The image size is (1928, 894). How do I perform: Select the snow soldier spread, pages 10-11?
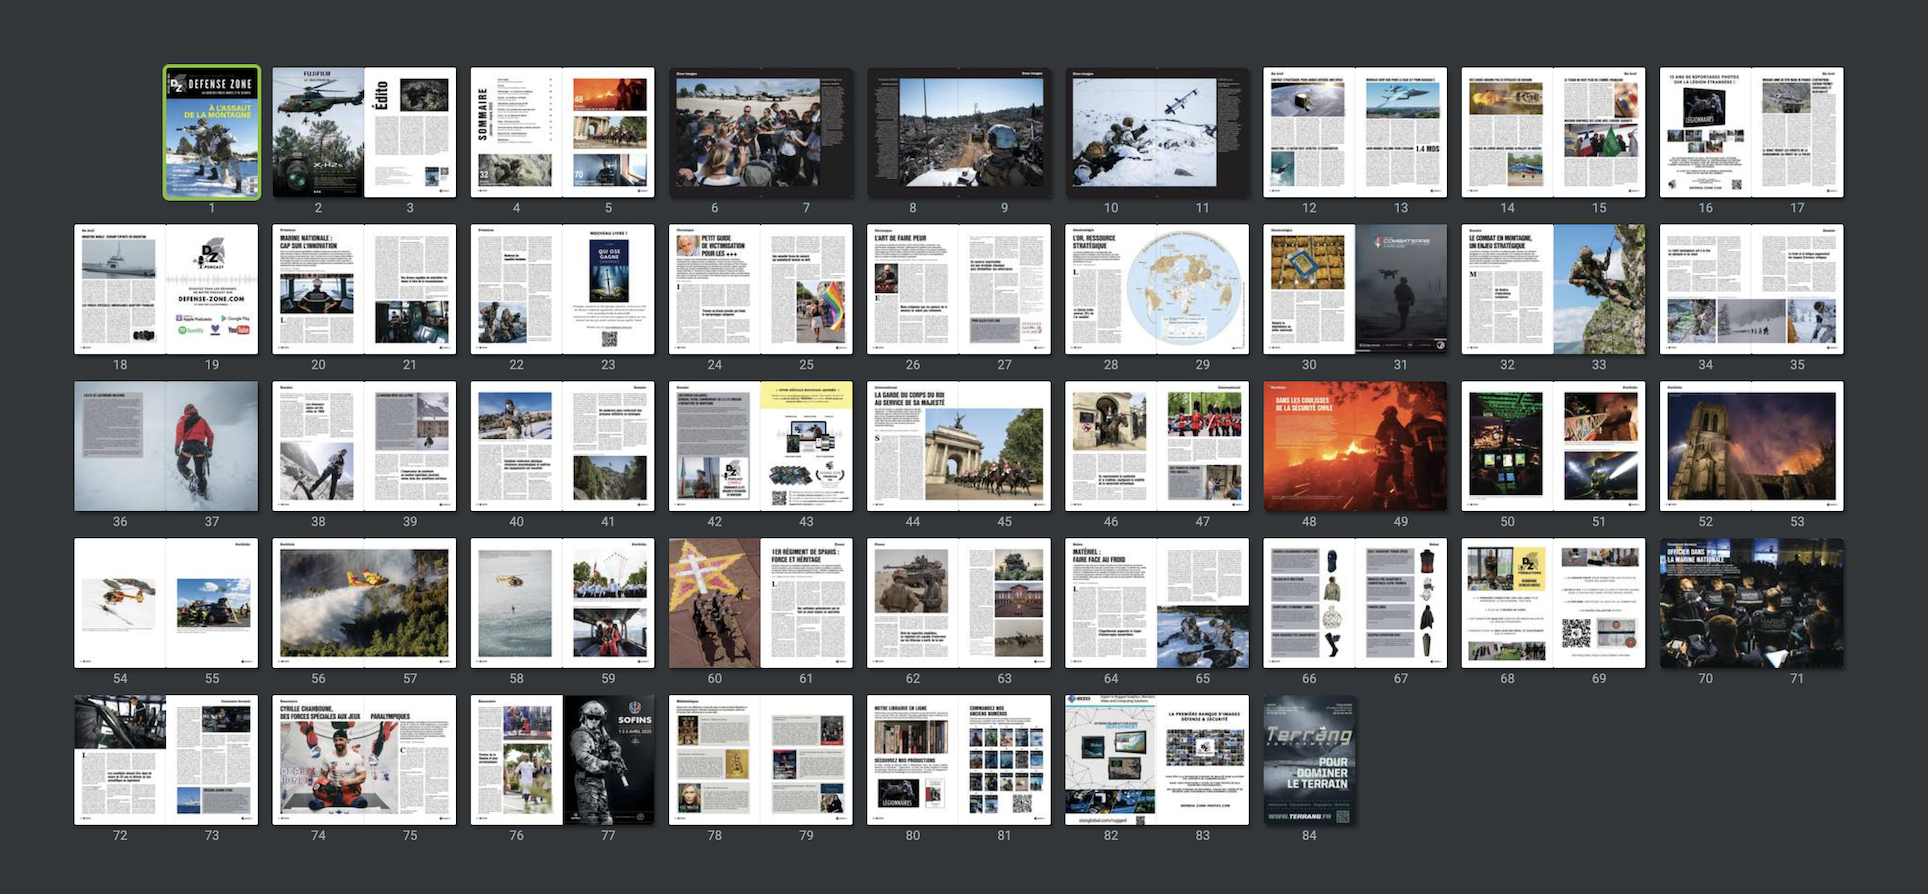1157,133
